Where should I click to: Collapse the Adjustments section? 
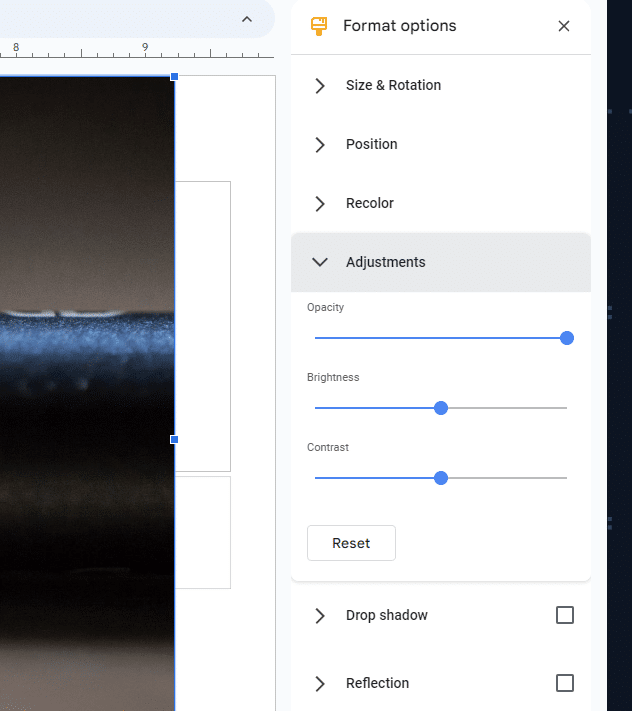pyautogui.click(x=441, y=262)
